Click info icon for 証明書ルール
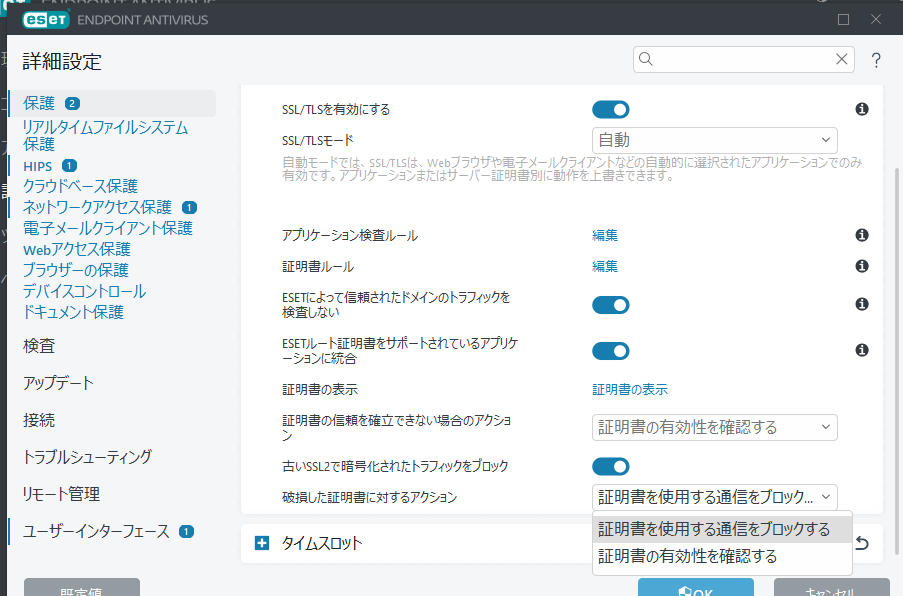The width and height of the screenshot is (903, 596). pos(861,266)
